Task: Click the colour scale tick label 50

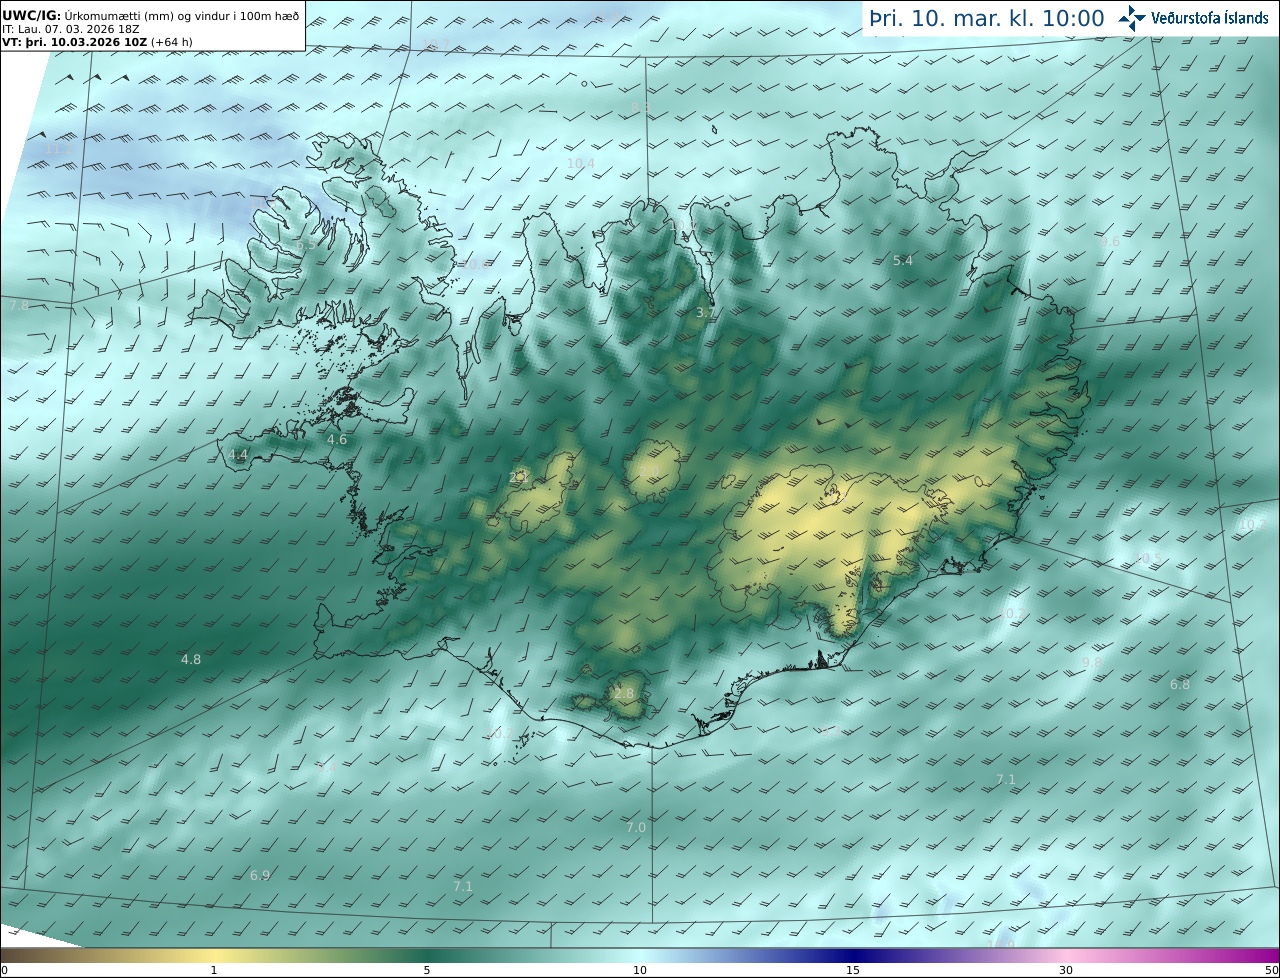Action: pos(1272,970)
